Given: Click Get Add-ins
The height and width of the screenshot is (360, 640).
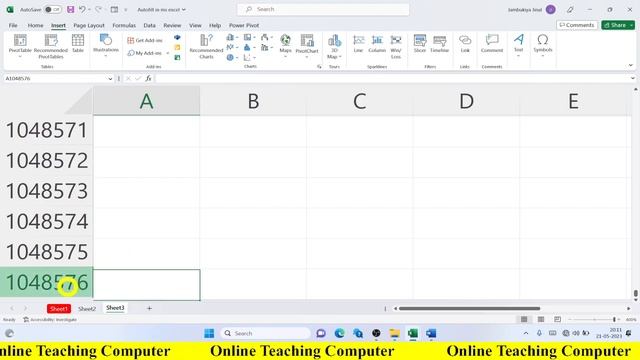Looking at the screenshot, I should tap(145, 40).
